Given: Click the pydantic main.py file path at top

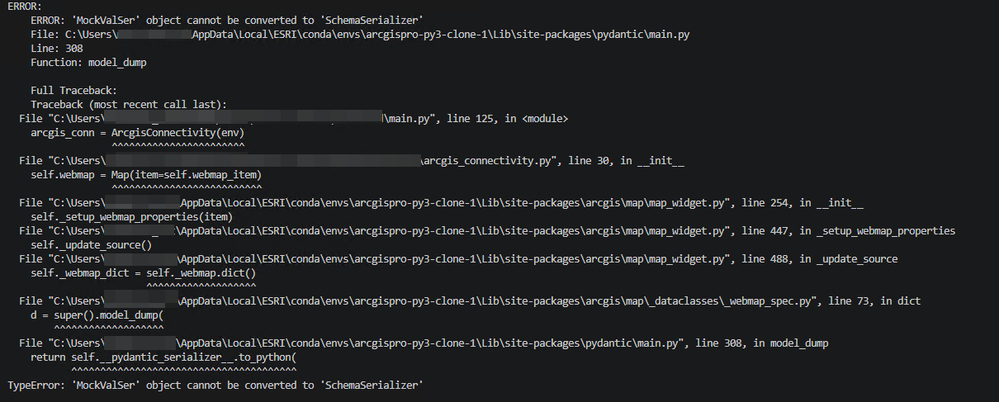Looking at the screenshot, I should coord(360,34).
